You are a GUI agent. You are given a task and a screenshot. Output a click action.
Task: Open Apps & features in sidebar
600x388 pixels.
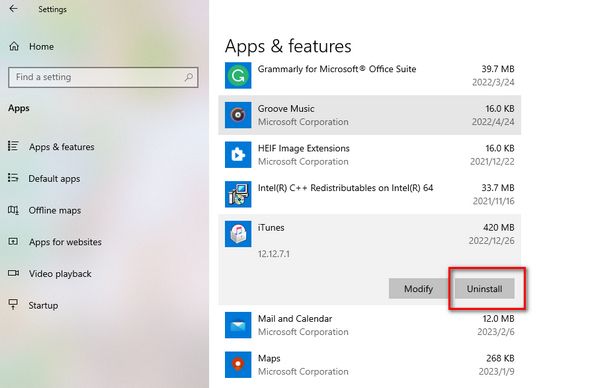[62, 147]
